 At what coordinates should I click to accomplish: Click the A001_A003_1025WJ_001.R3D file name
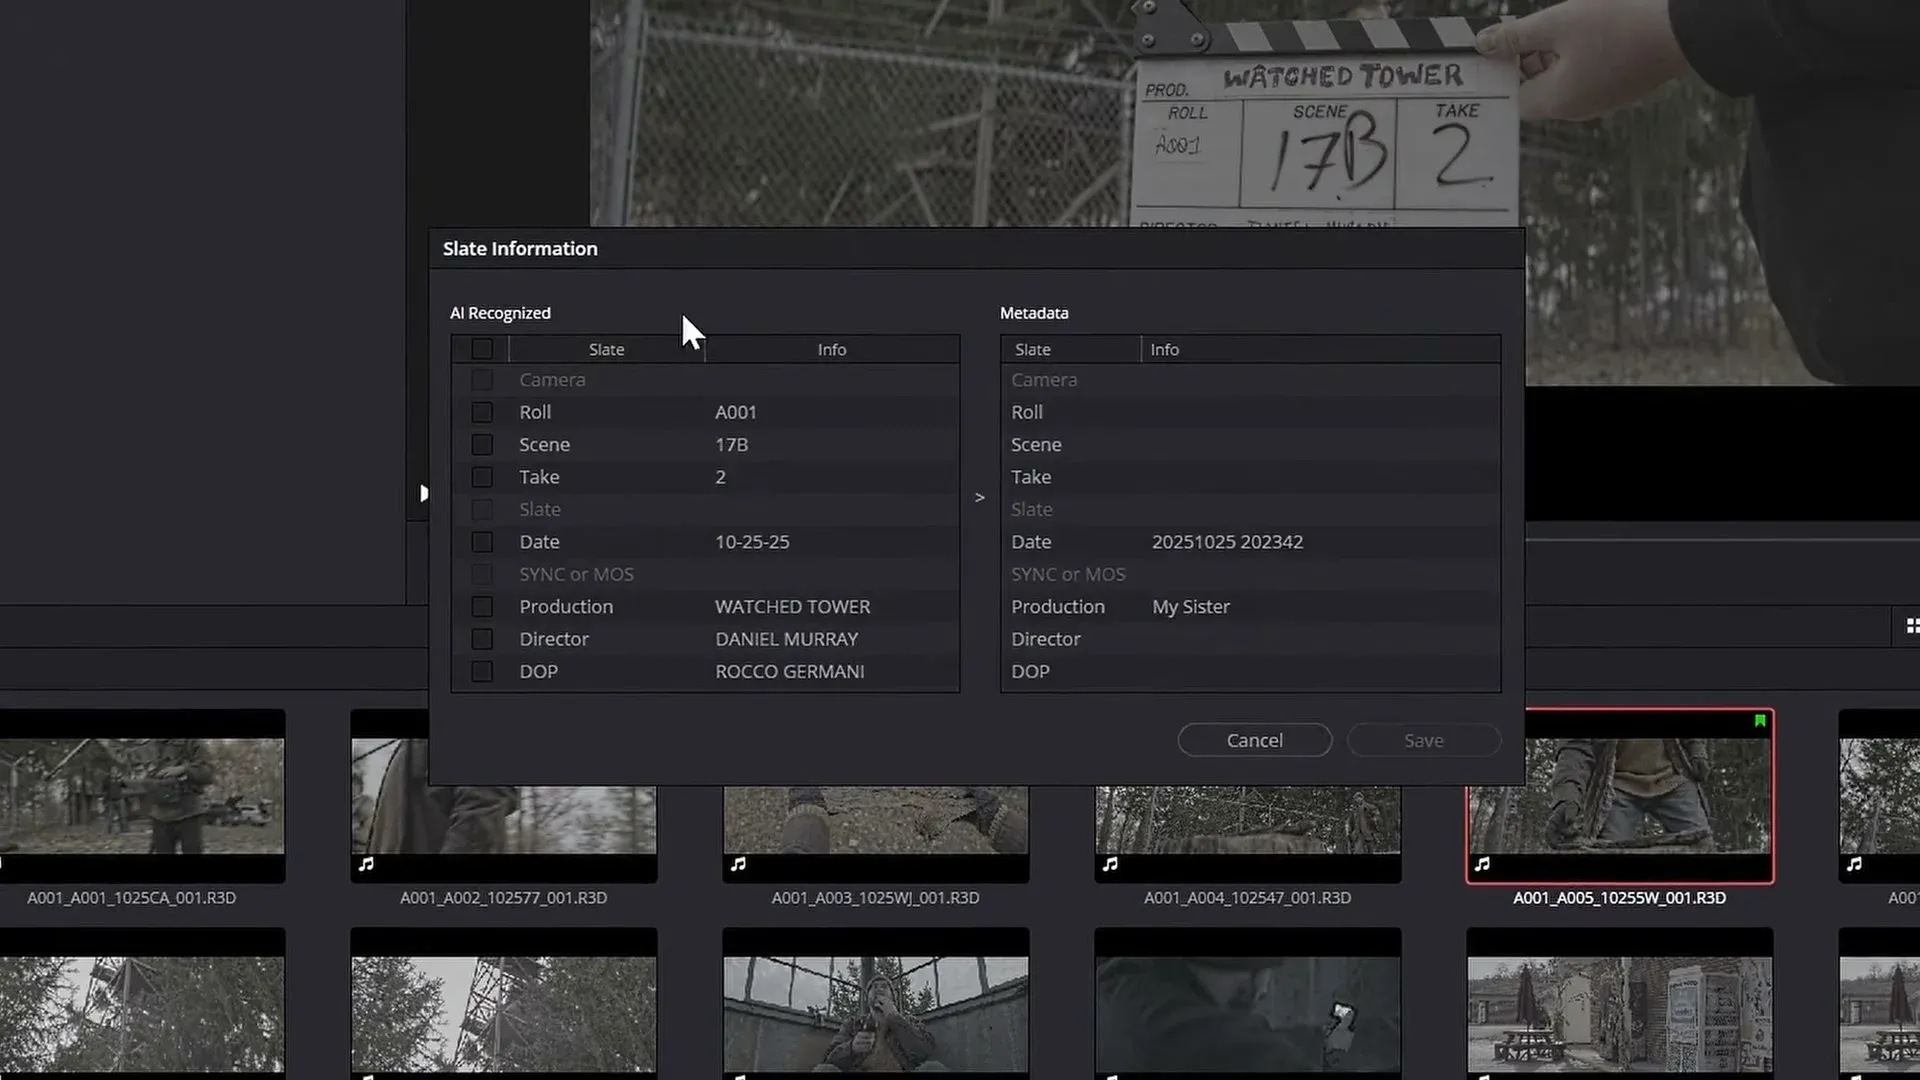pyautogui.click(x=875, y=898)
